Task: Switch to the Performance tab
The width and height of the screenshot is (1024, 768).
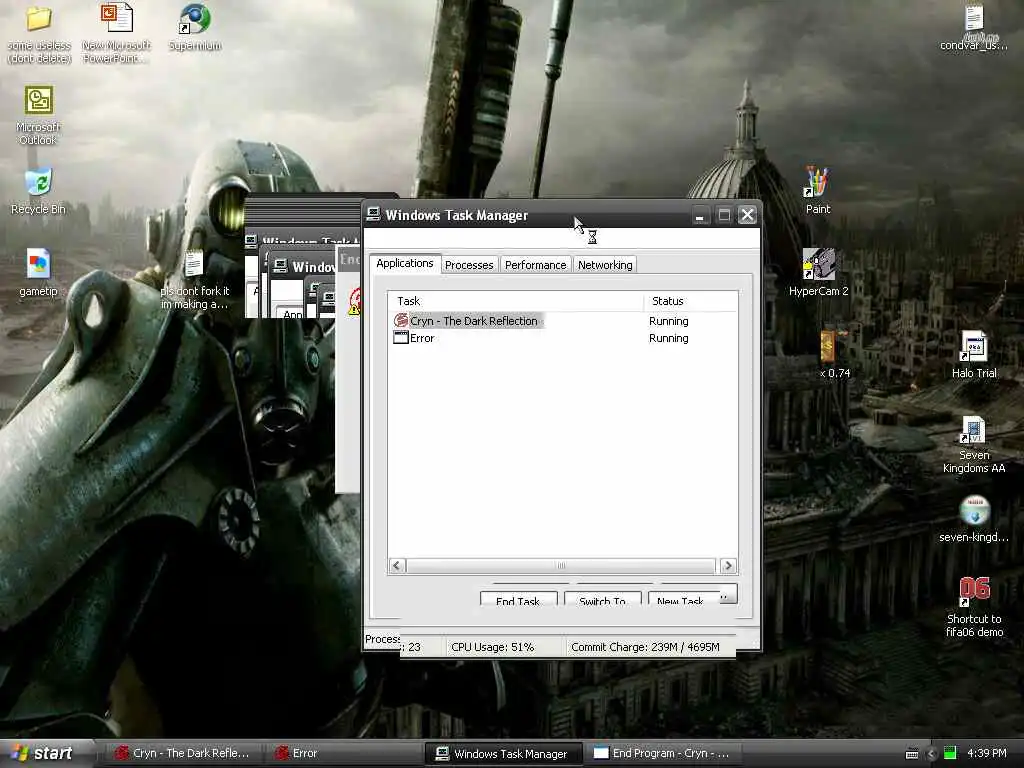Action: [536, 265]
